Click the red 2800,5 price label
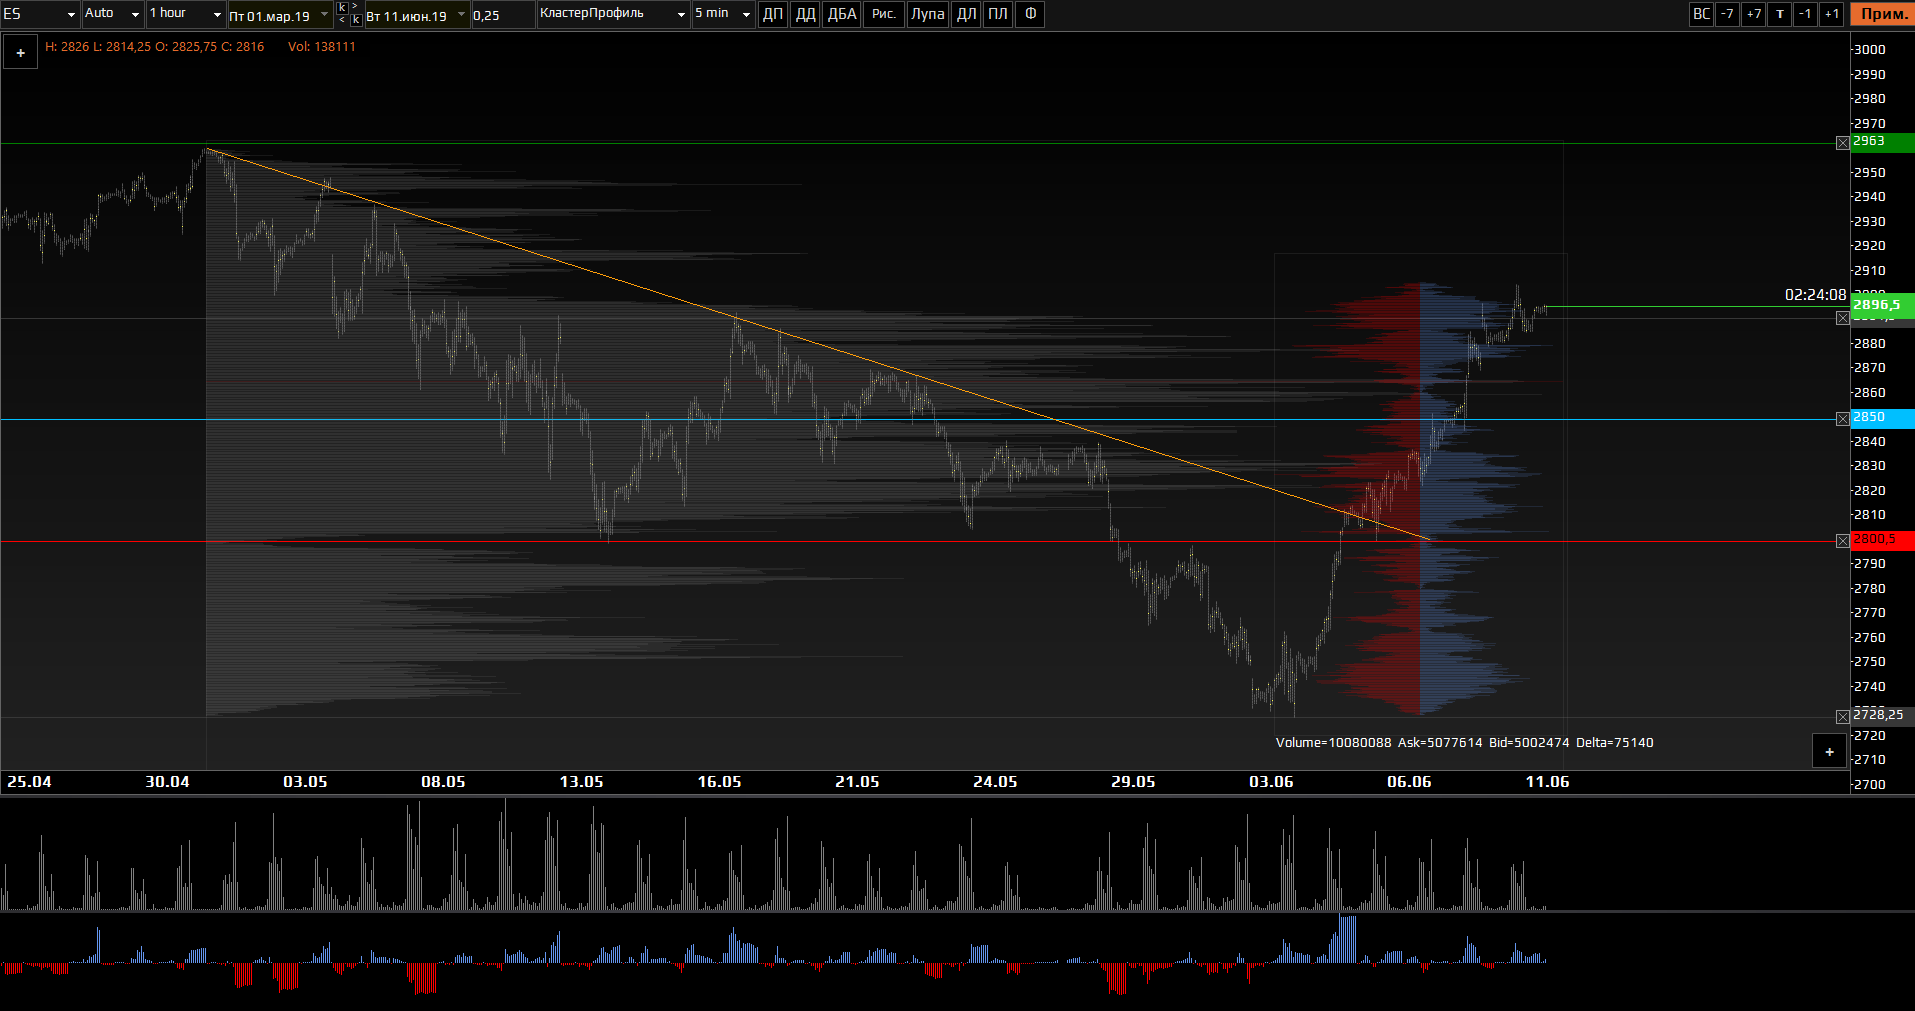This screenshot has height=1011, width=1915. (x=1881, y=540)
